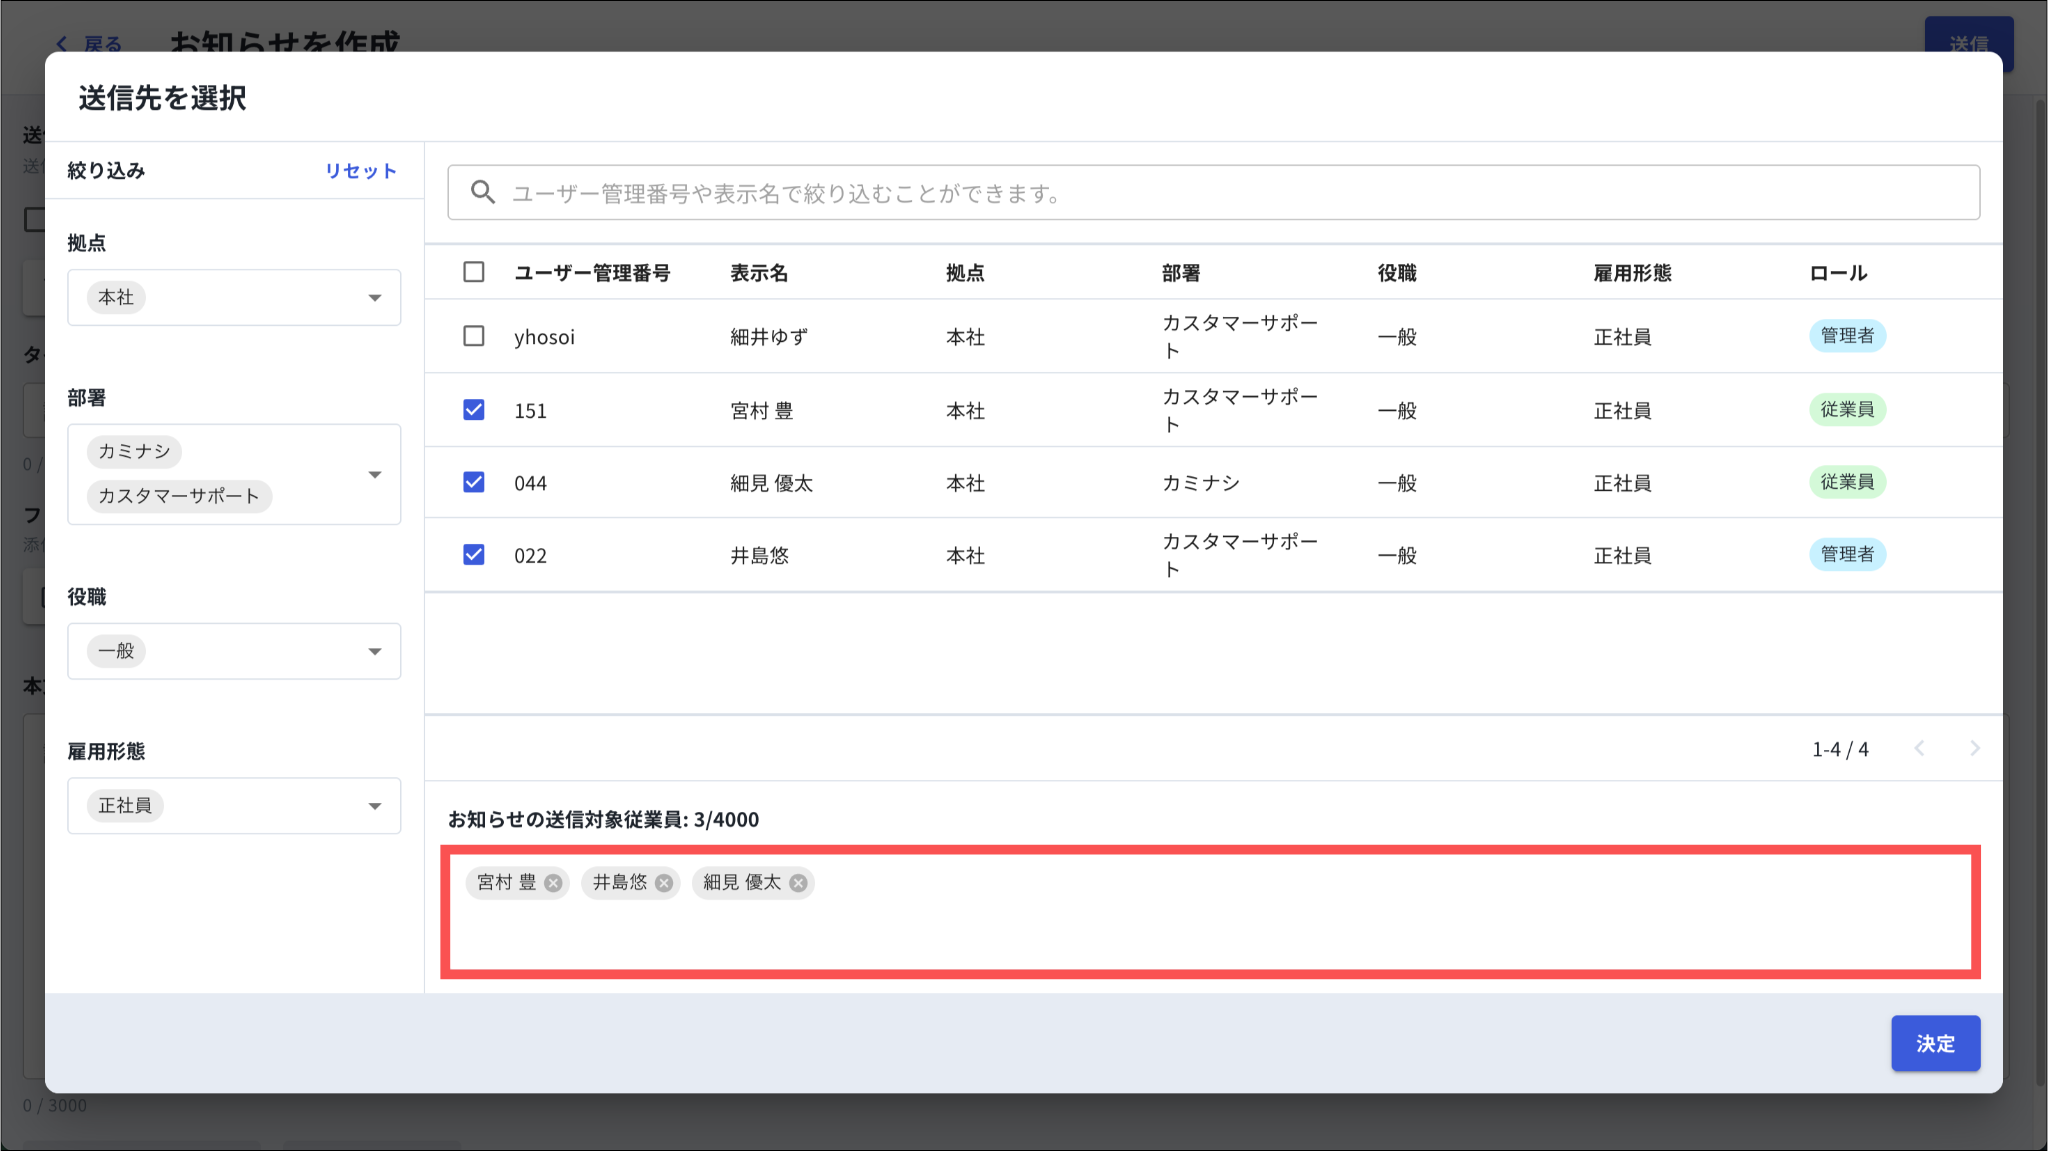Open the 雇用形態 dropdown showing 正社員

[375, 806]
